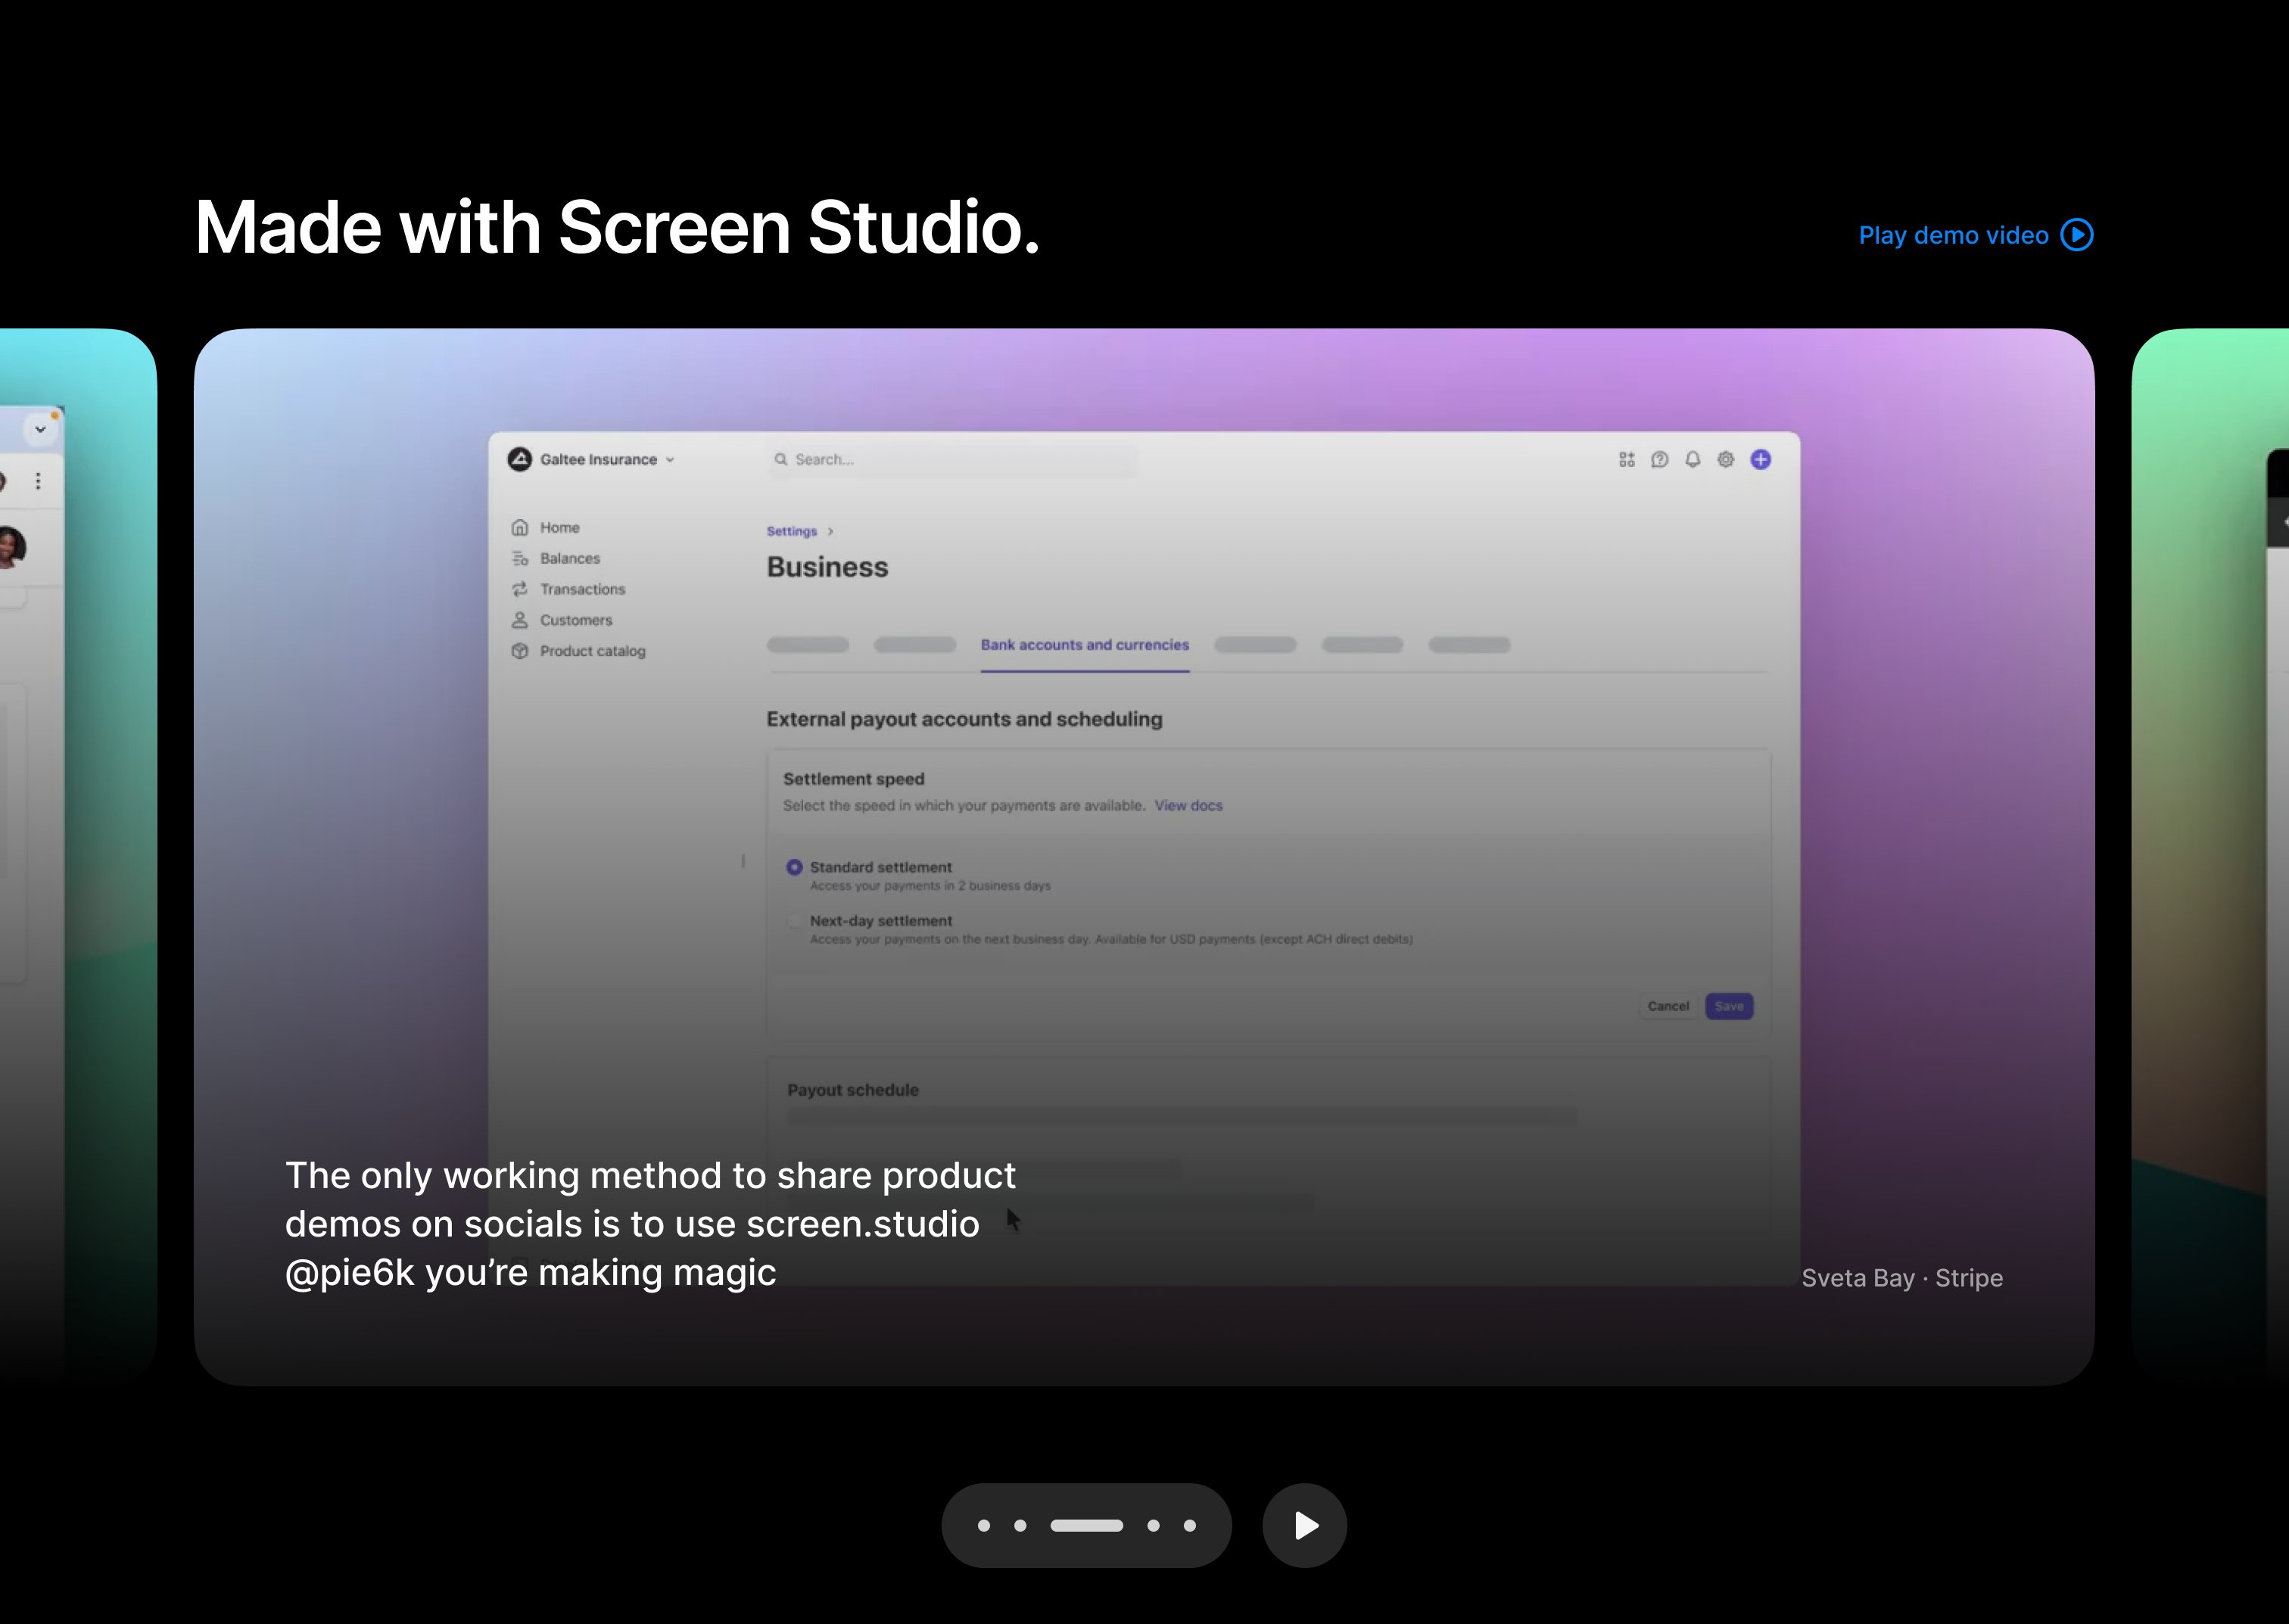This screenshot has height=1624, width=2289.
Task: Jump to second carousel slide dot
Action: 1020,1526
